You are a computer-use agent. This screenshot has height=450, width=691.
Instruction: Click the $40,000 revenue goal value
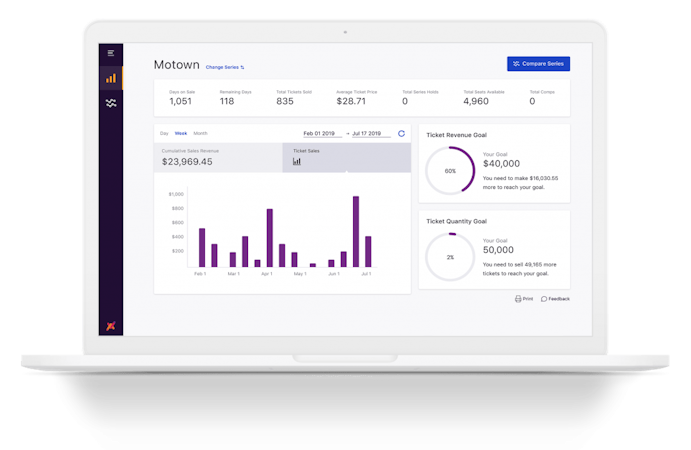point(502,164)
